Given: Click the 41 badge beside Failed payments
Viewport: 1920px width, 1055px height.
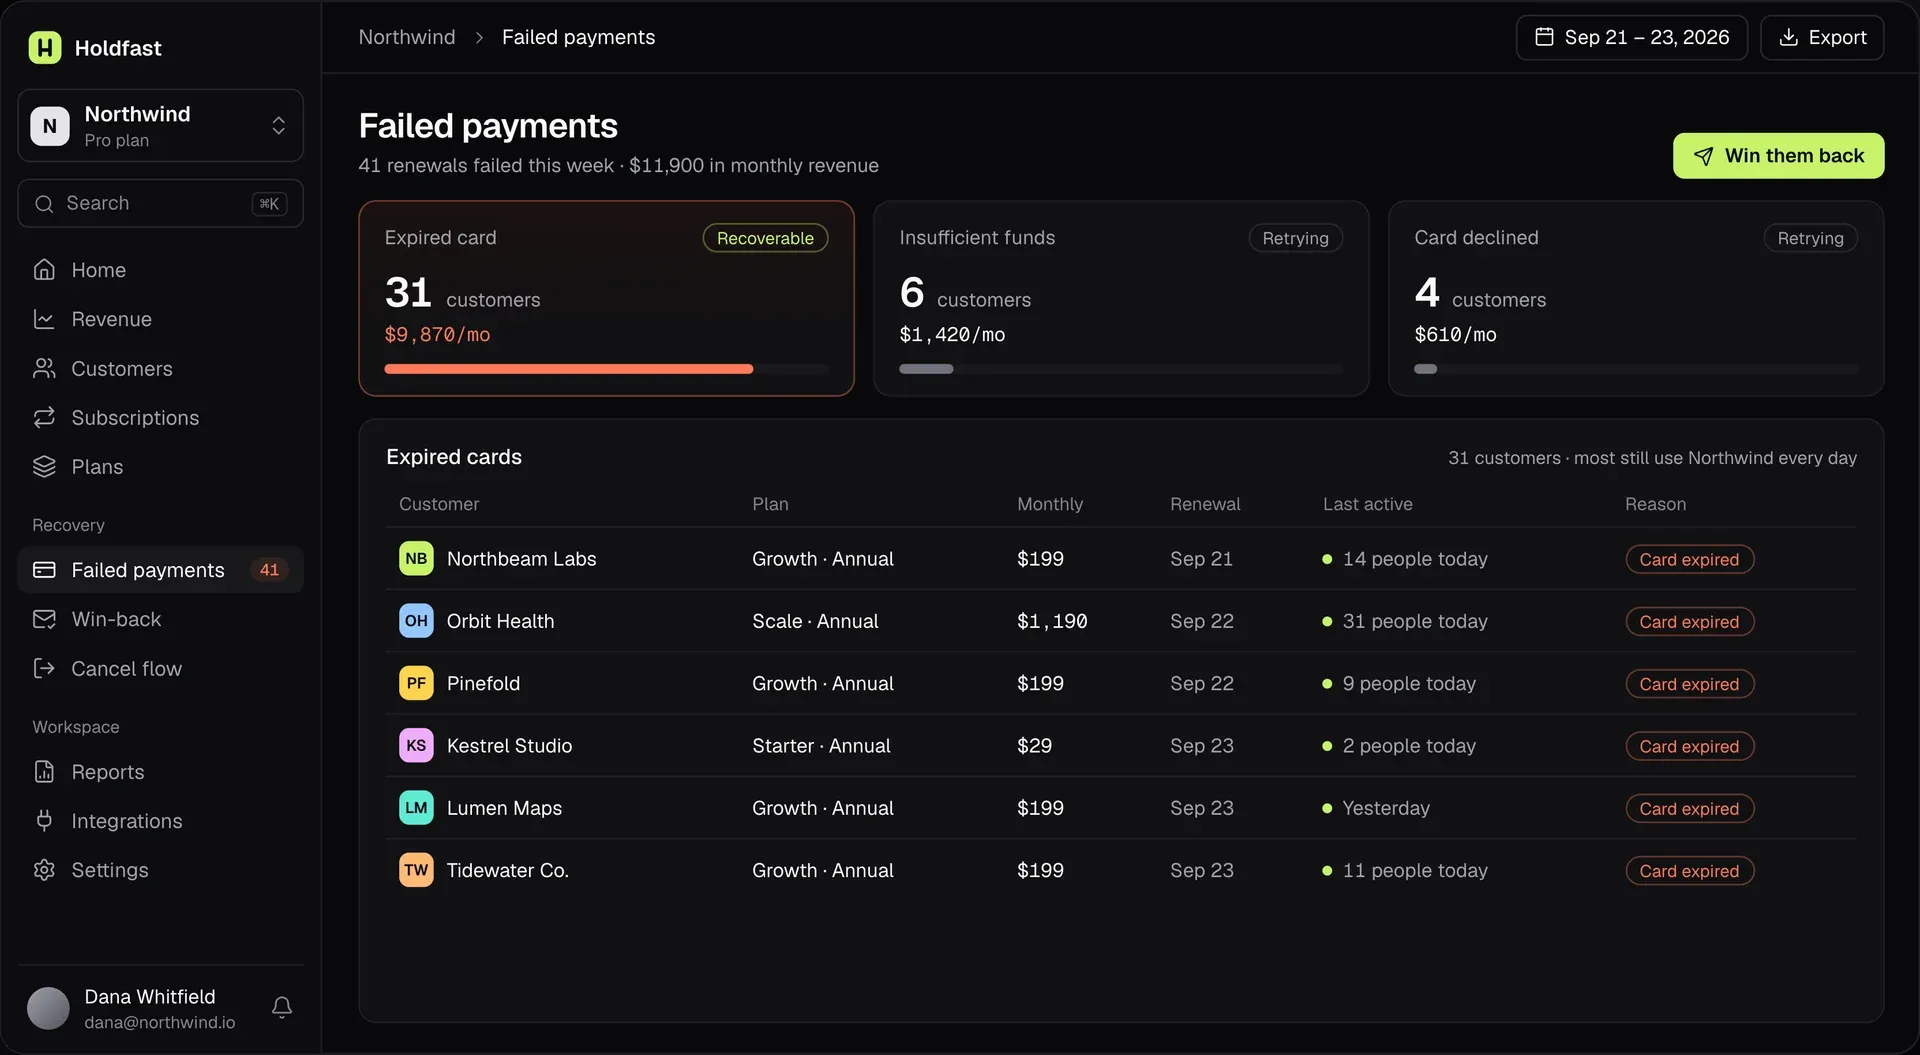Looking at the screenshot, I should [269, 570].
